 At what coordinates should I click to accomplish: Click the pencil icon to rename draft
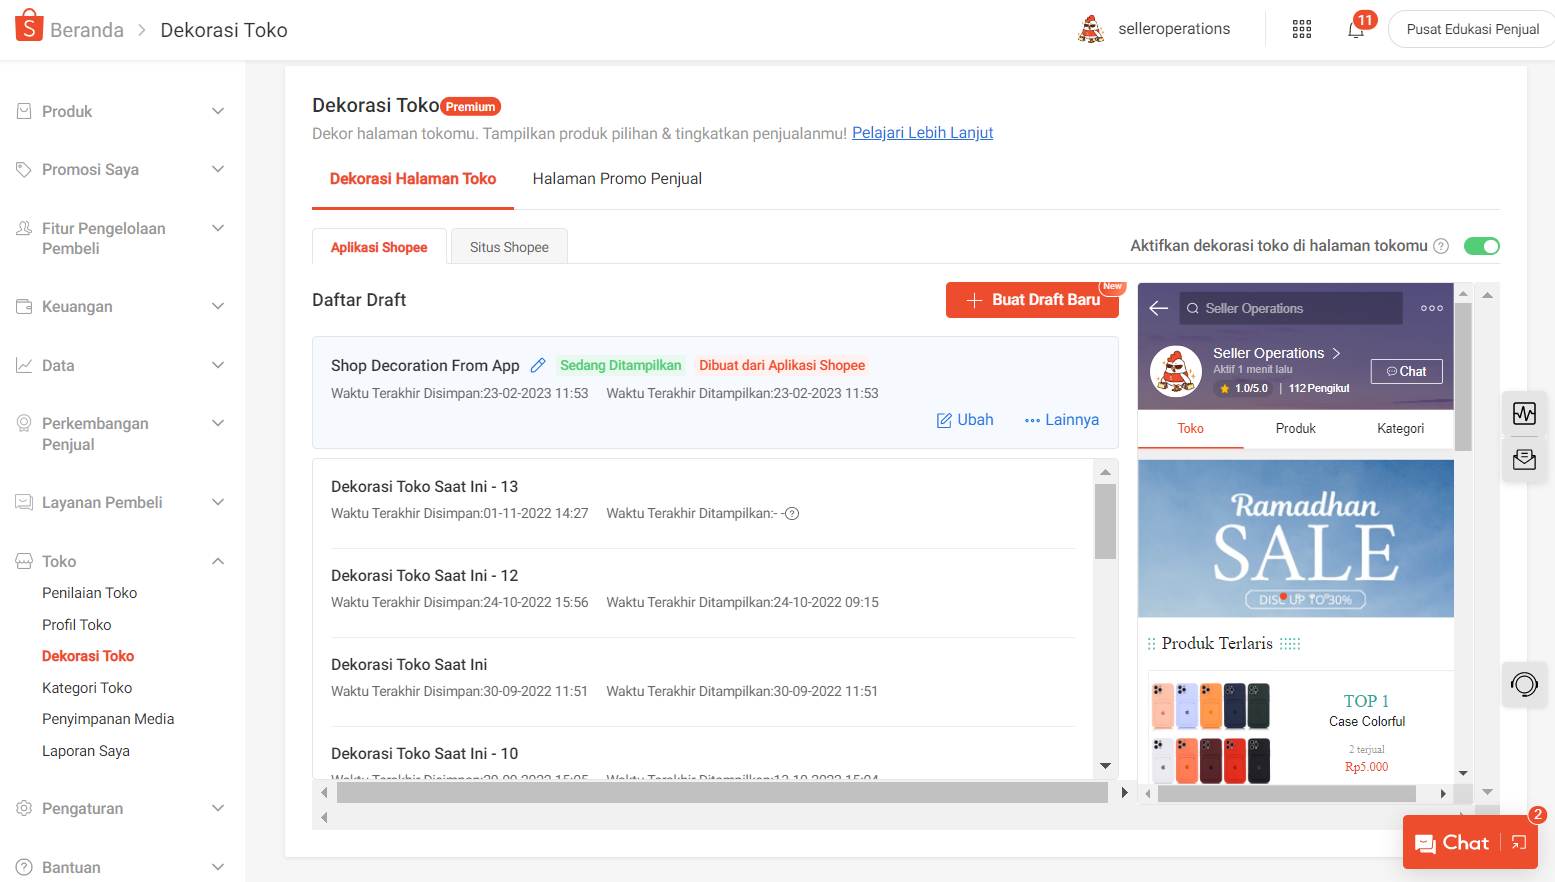pyautogui.click(x=538, y=365)
